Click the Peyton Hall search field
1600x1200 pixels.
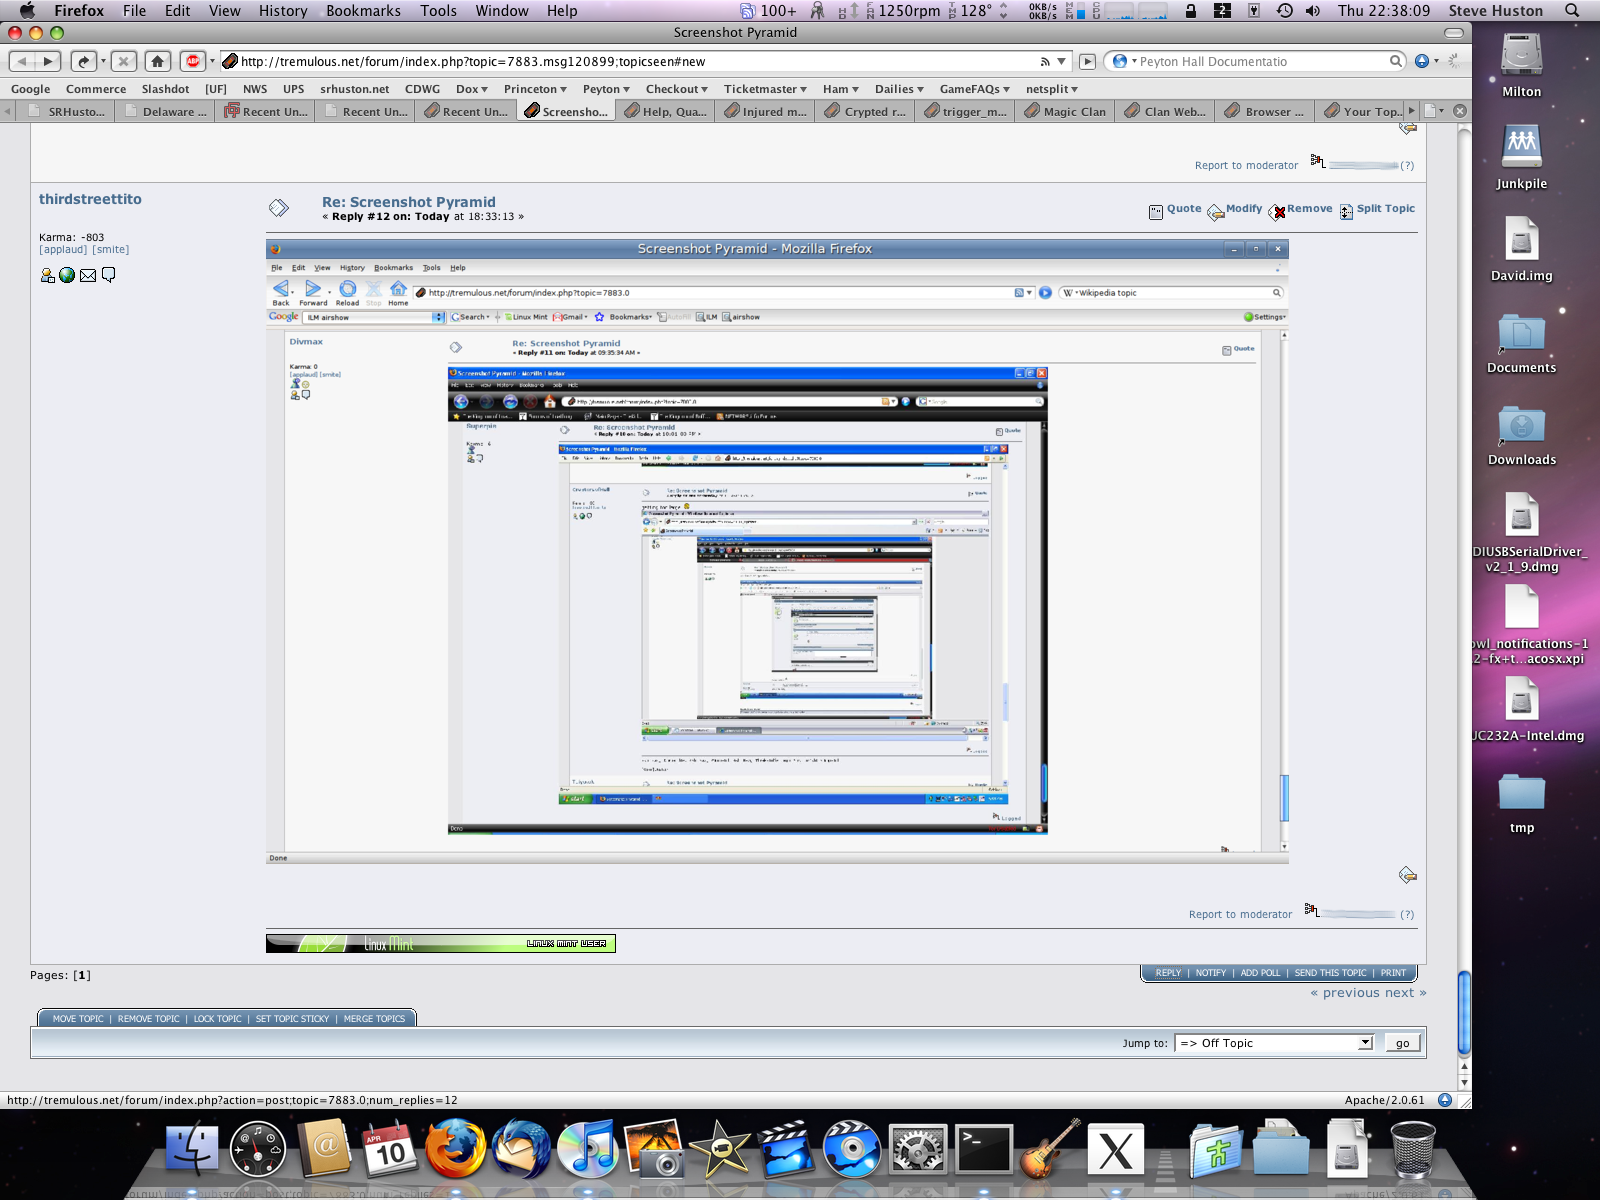click(x=1262, y=61)
